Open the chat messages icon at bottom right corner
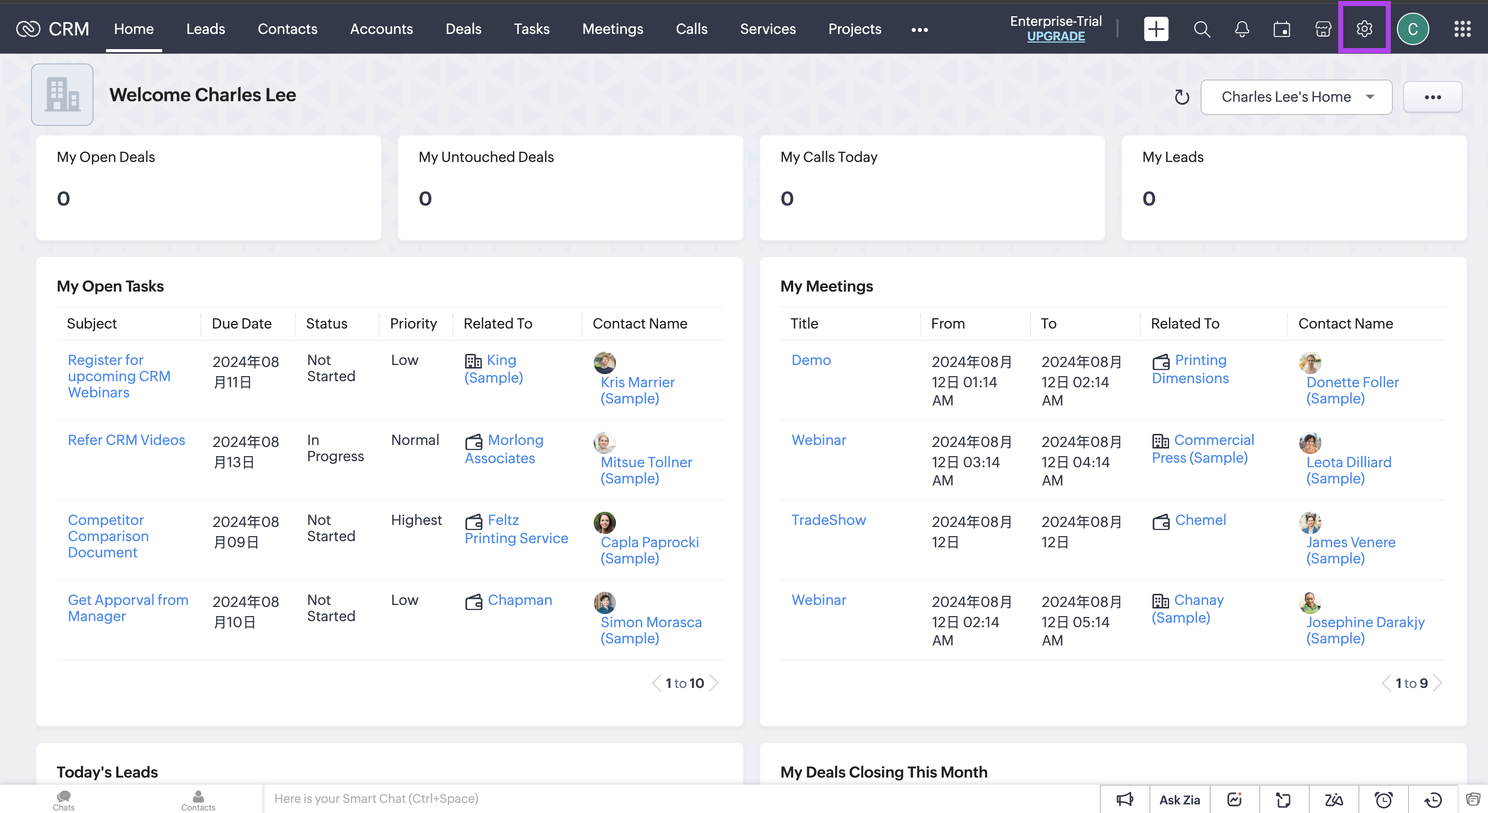 (1473, 799)
